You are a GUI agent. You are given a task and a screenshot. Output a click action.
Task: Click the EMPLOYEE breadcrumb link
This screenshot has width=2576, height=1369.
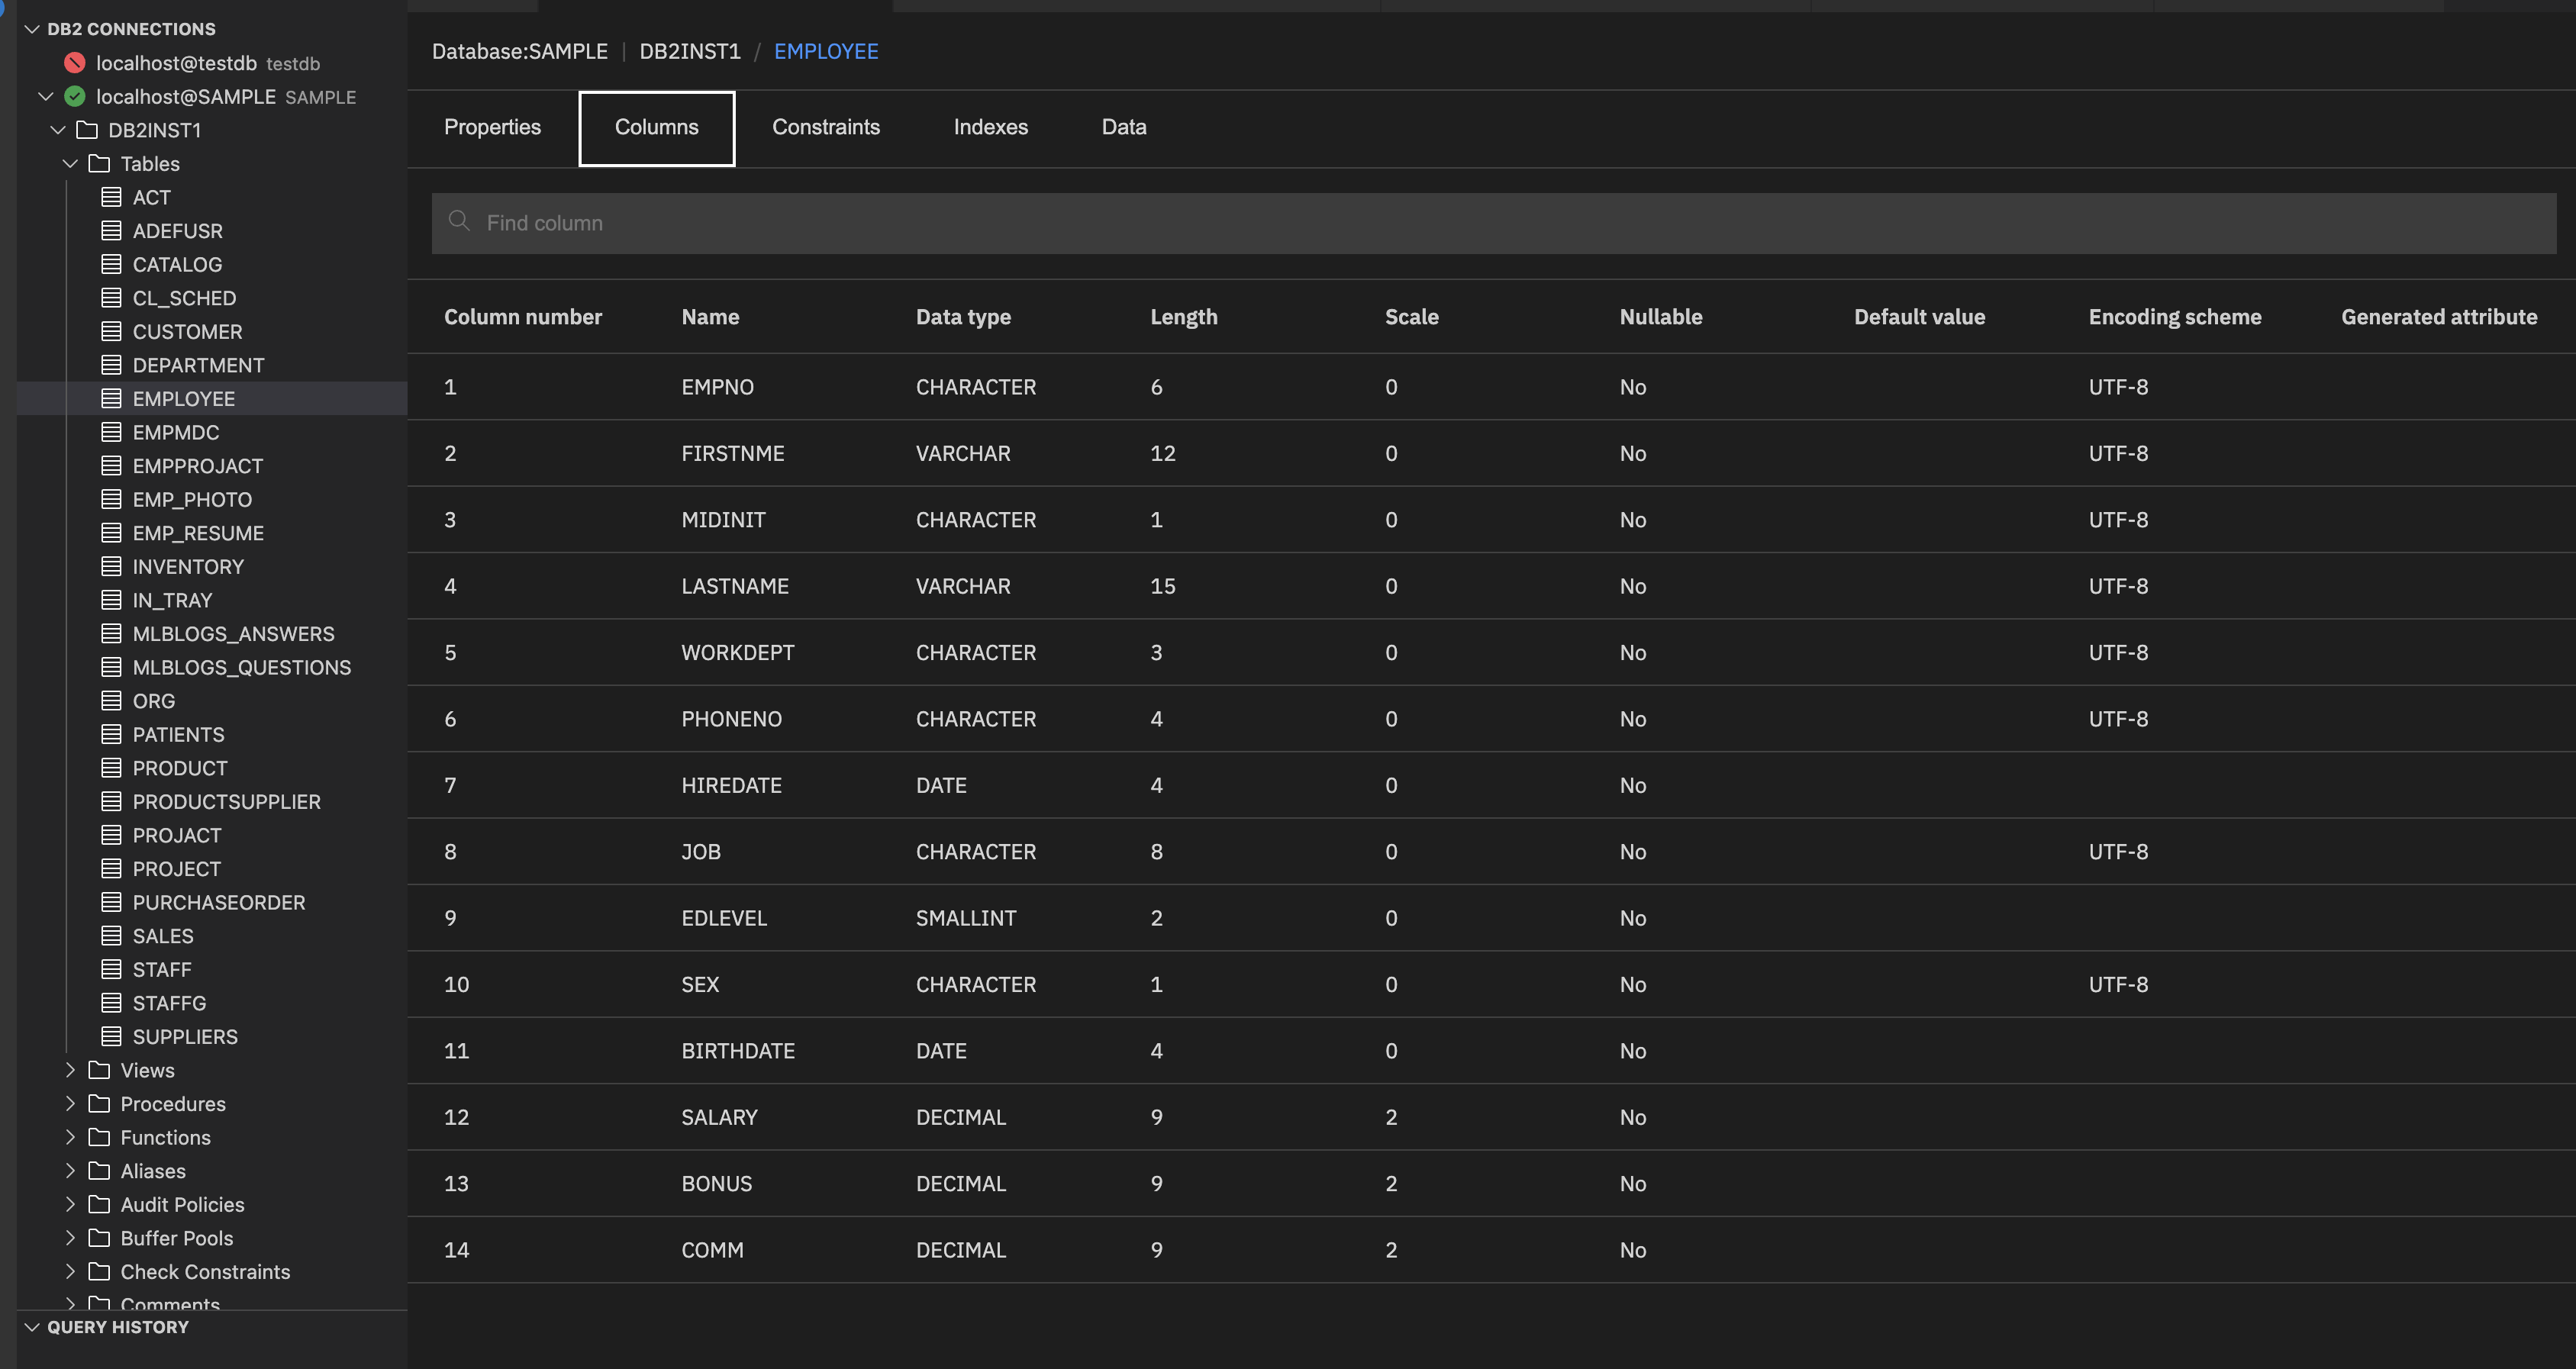click(x=826, y=51)
